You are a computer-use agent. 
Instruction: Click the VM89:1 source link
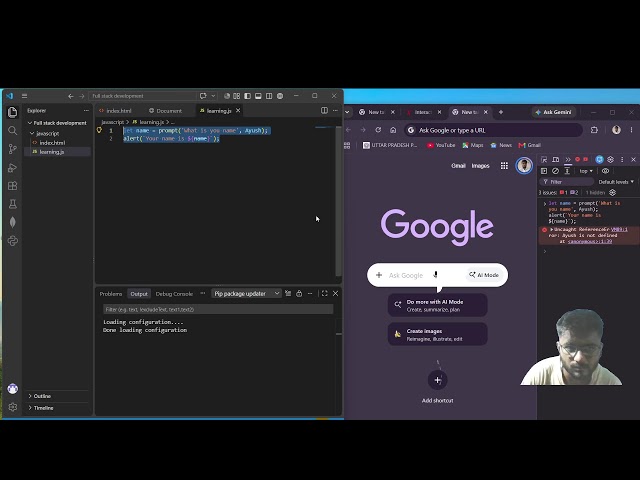tap(619, 230)
